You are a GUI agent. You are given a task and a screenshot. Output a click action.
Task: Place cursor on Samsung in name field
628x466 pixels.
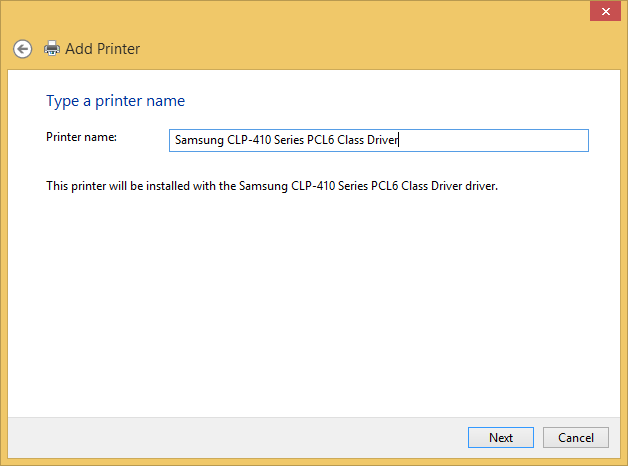[199, 140]
